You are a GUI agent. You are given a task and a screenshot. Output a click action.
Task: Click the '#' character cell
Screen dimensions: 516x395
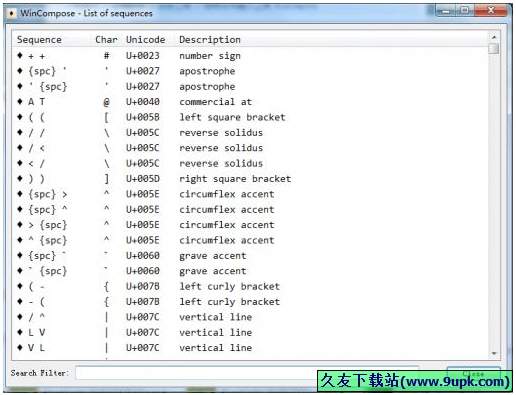tap(106, 56)
